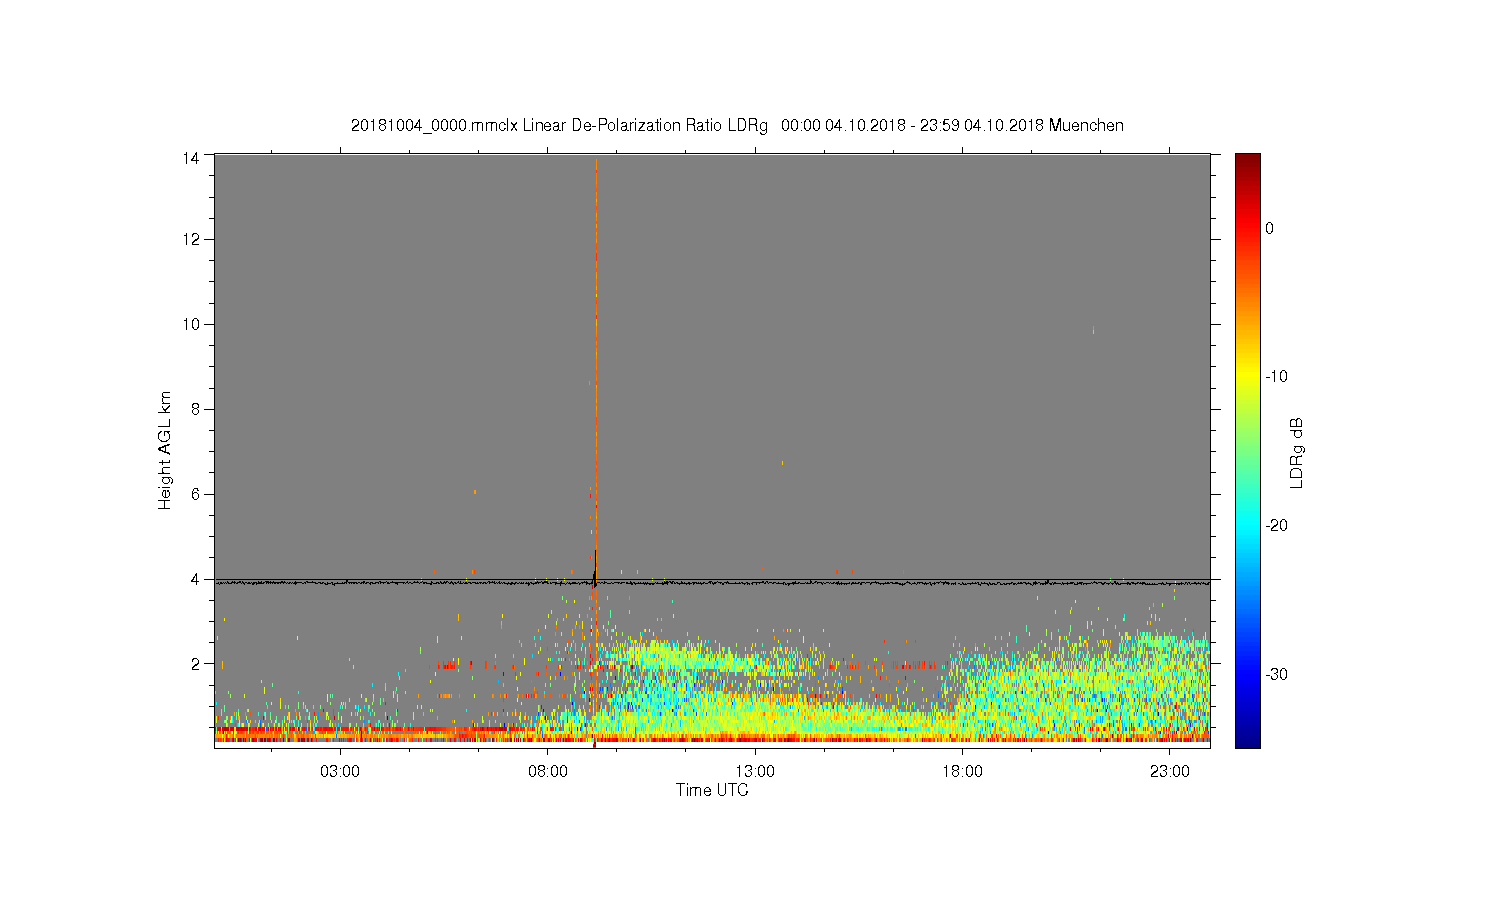
Task: Click the '10' height axis label
Action: point(190,324)
